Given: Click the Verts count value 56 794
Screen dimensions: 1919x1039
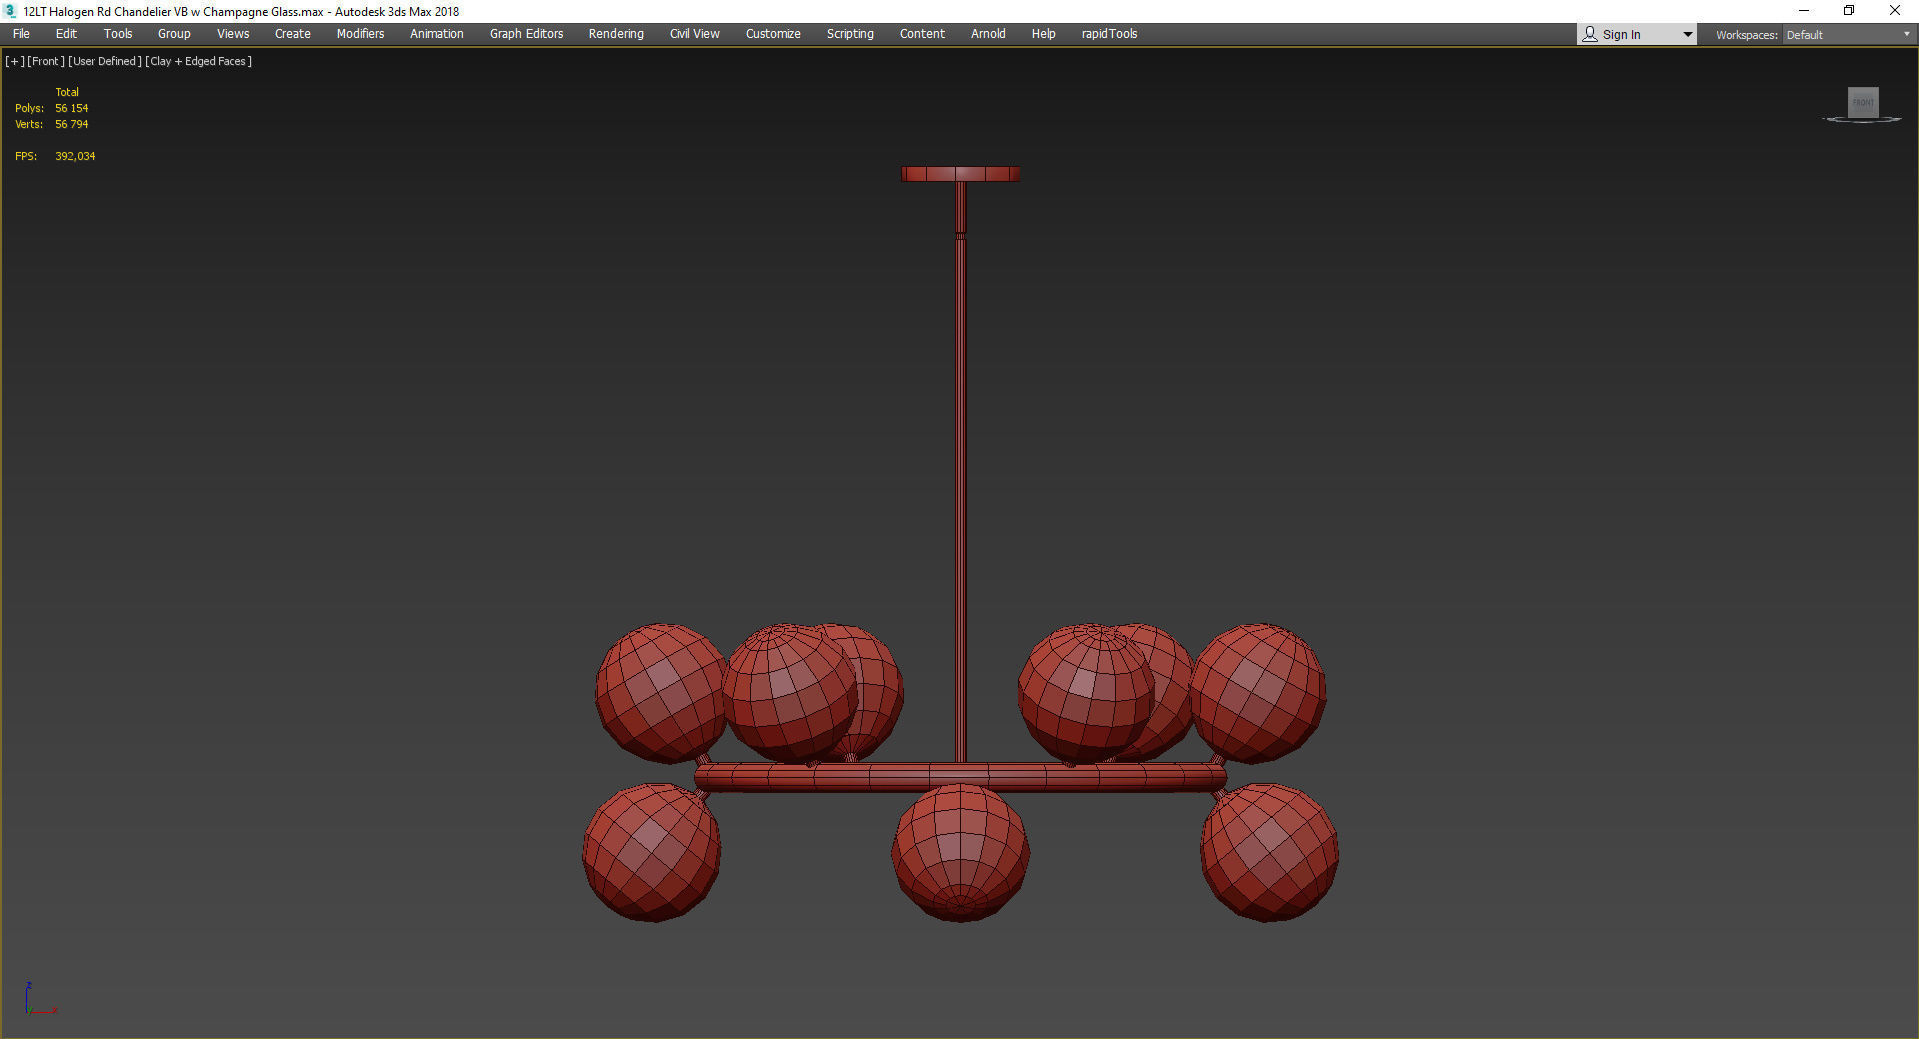Looking at the screenshot, I should pos(72,124).
